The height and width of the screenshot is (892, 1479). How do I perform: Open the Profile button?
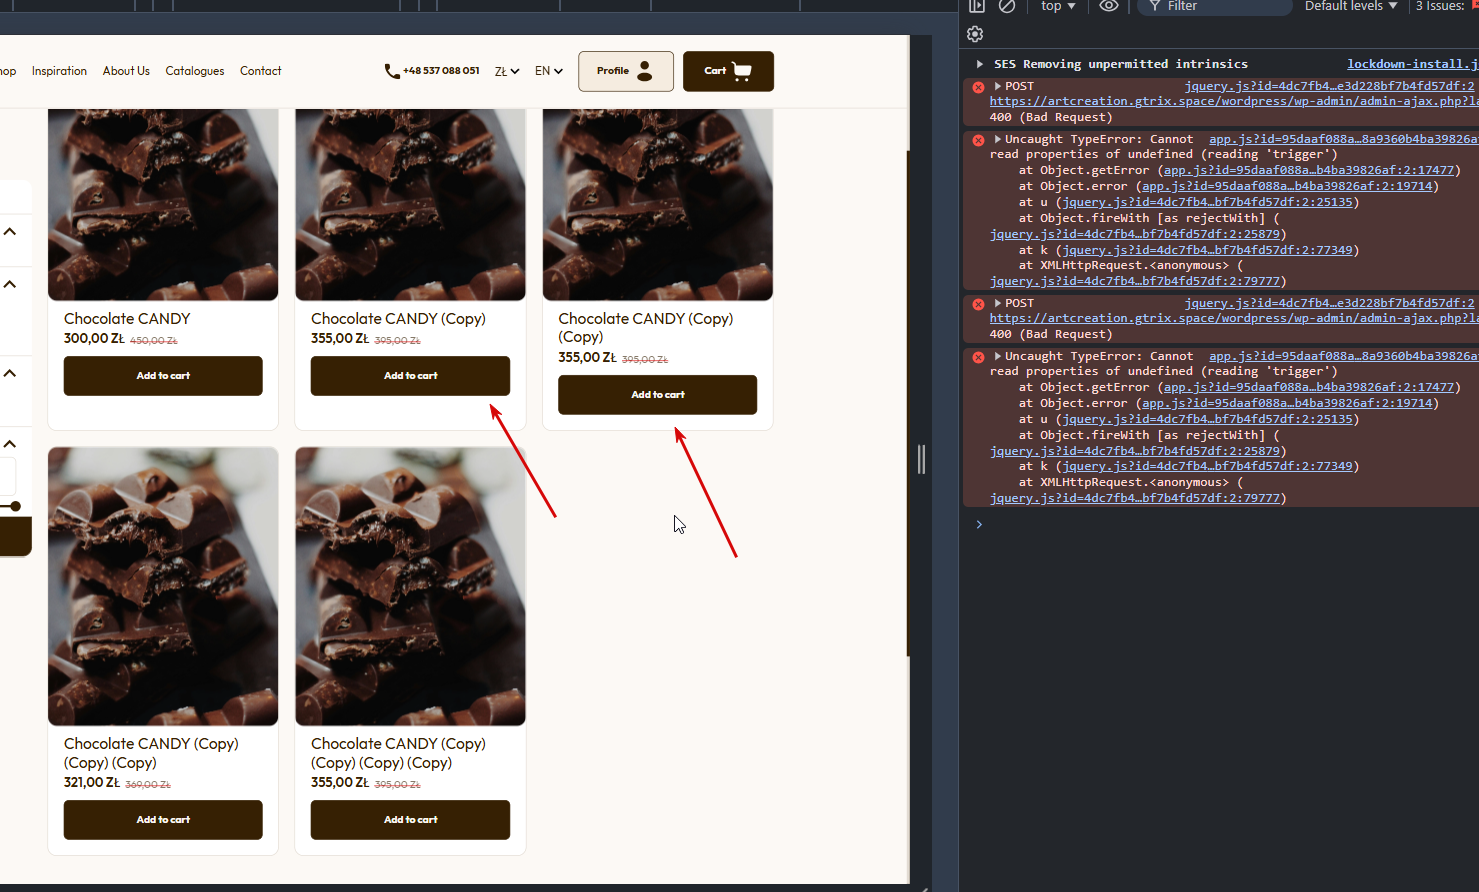point(626,71)
